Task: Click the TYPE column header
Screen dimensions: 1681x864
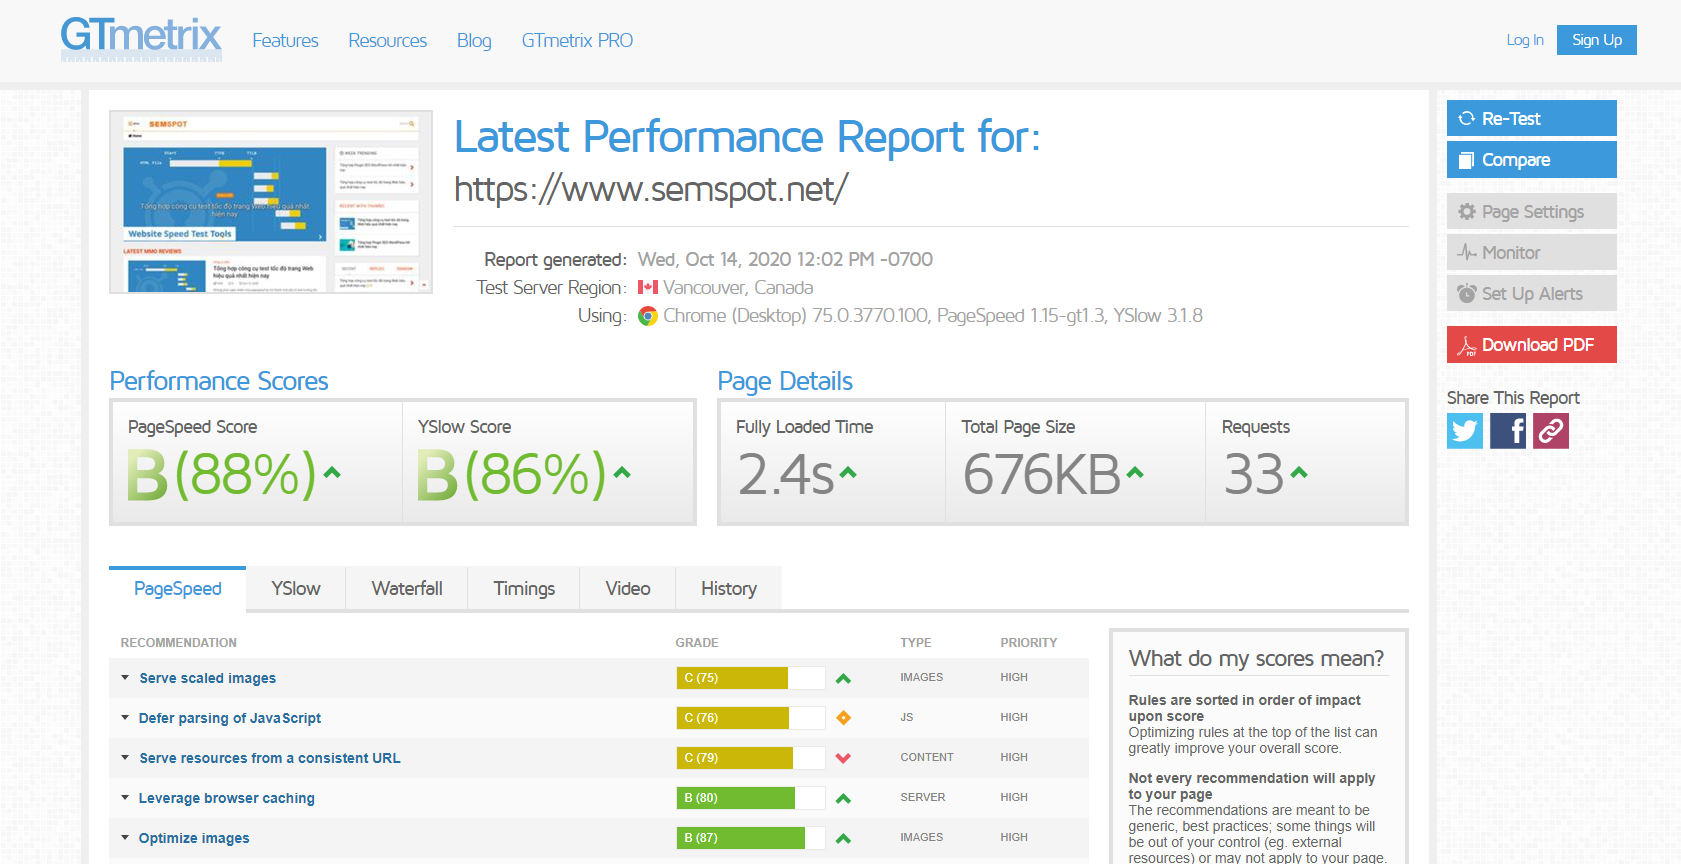Action: [916, 643]
